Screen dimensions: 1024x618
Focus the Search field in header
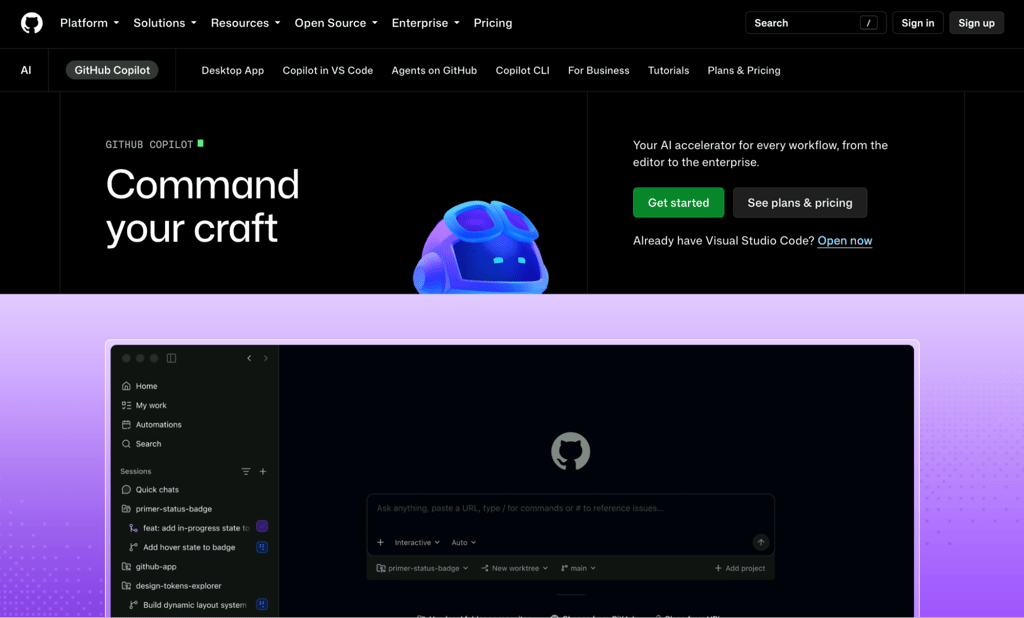click(x=815, y=23)
